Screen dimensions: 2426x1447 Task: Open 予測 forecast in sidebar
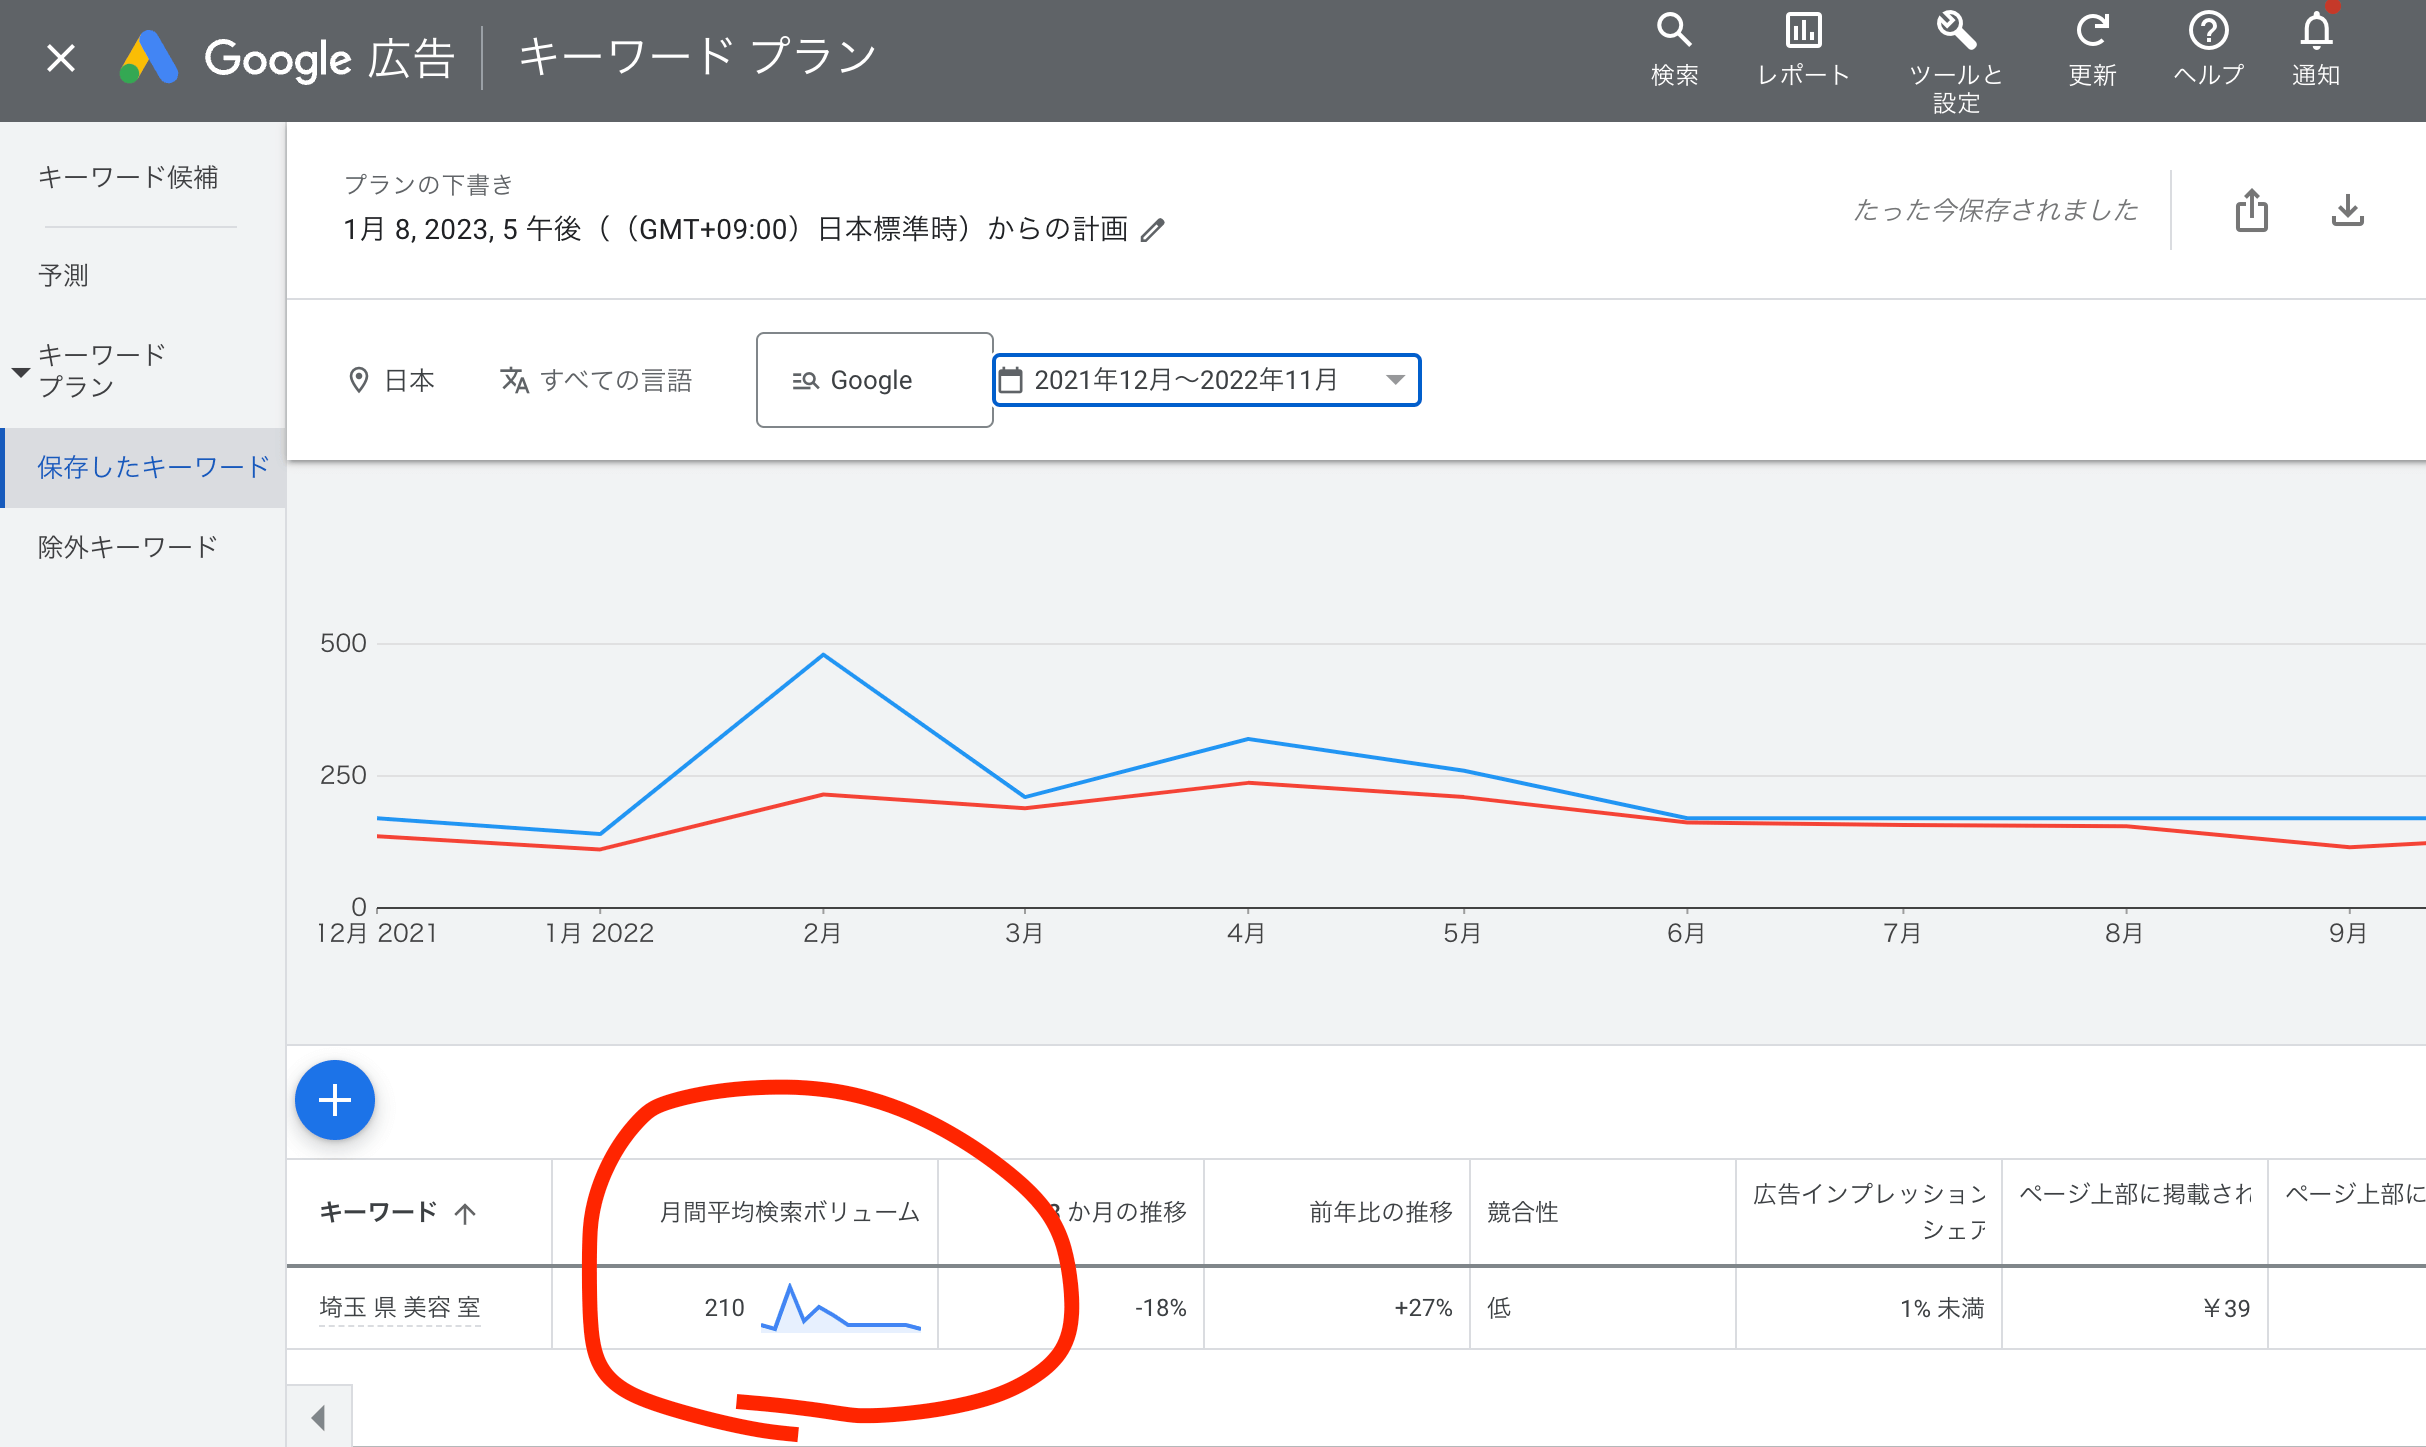point(64,275)
